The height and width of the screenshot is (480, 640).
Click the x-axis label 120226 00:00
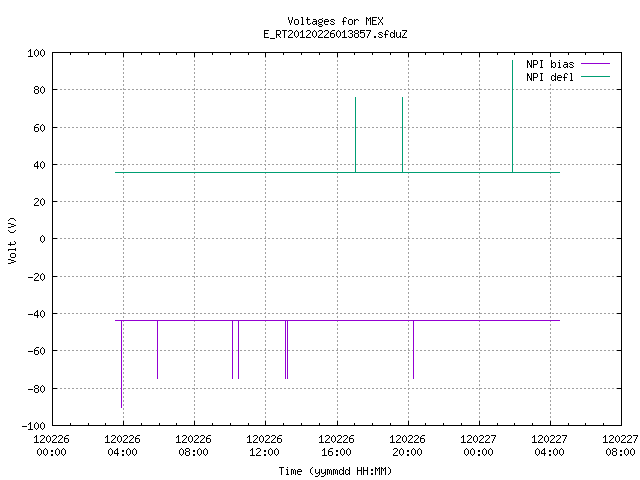click(51, 446)
